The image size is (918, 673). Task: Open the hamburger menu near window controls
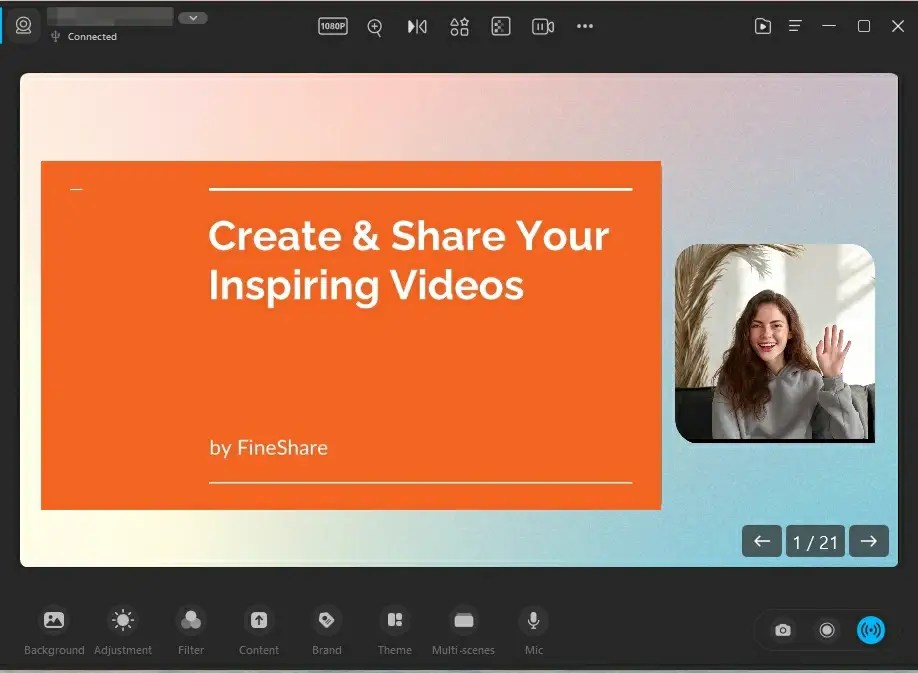pos(795,26)
